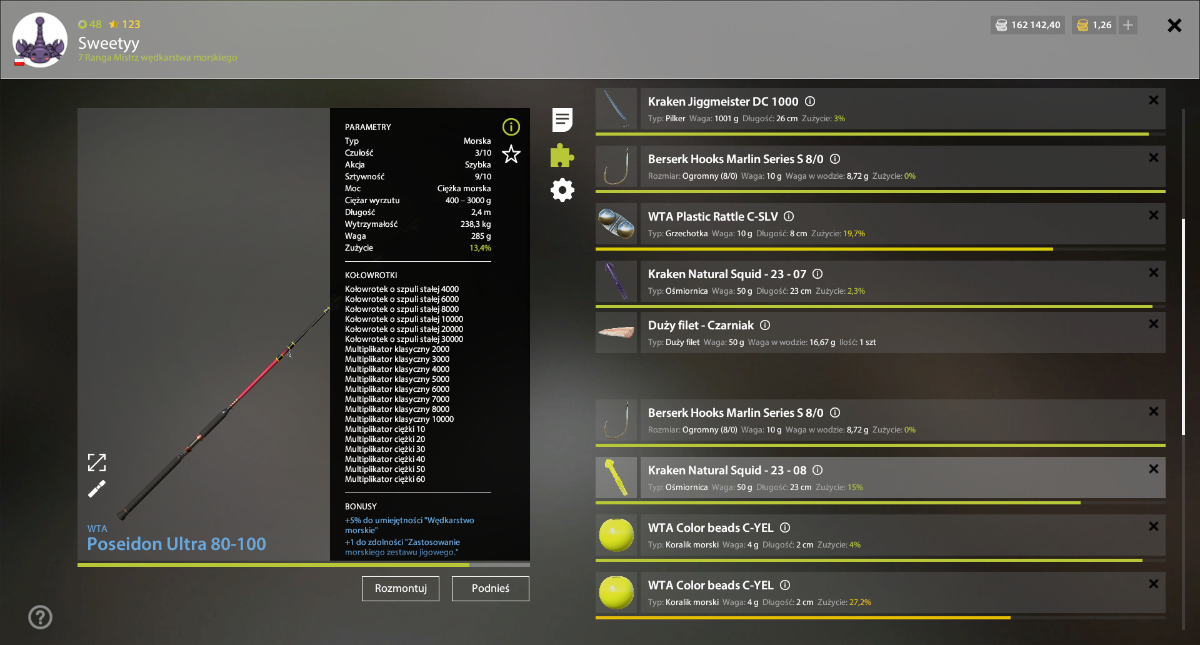Image resolution: width=1200 pixels, height=645 pixels.
Task: Select the Kraken Natural Squid 23-08 row
Action: (x=881, y=478)
